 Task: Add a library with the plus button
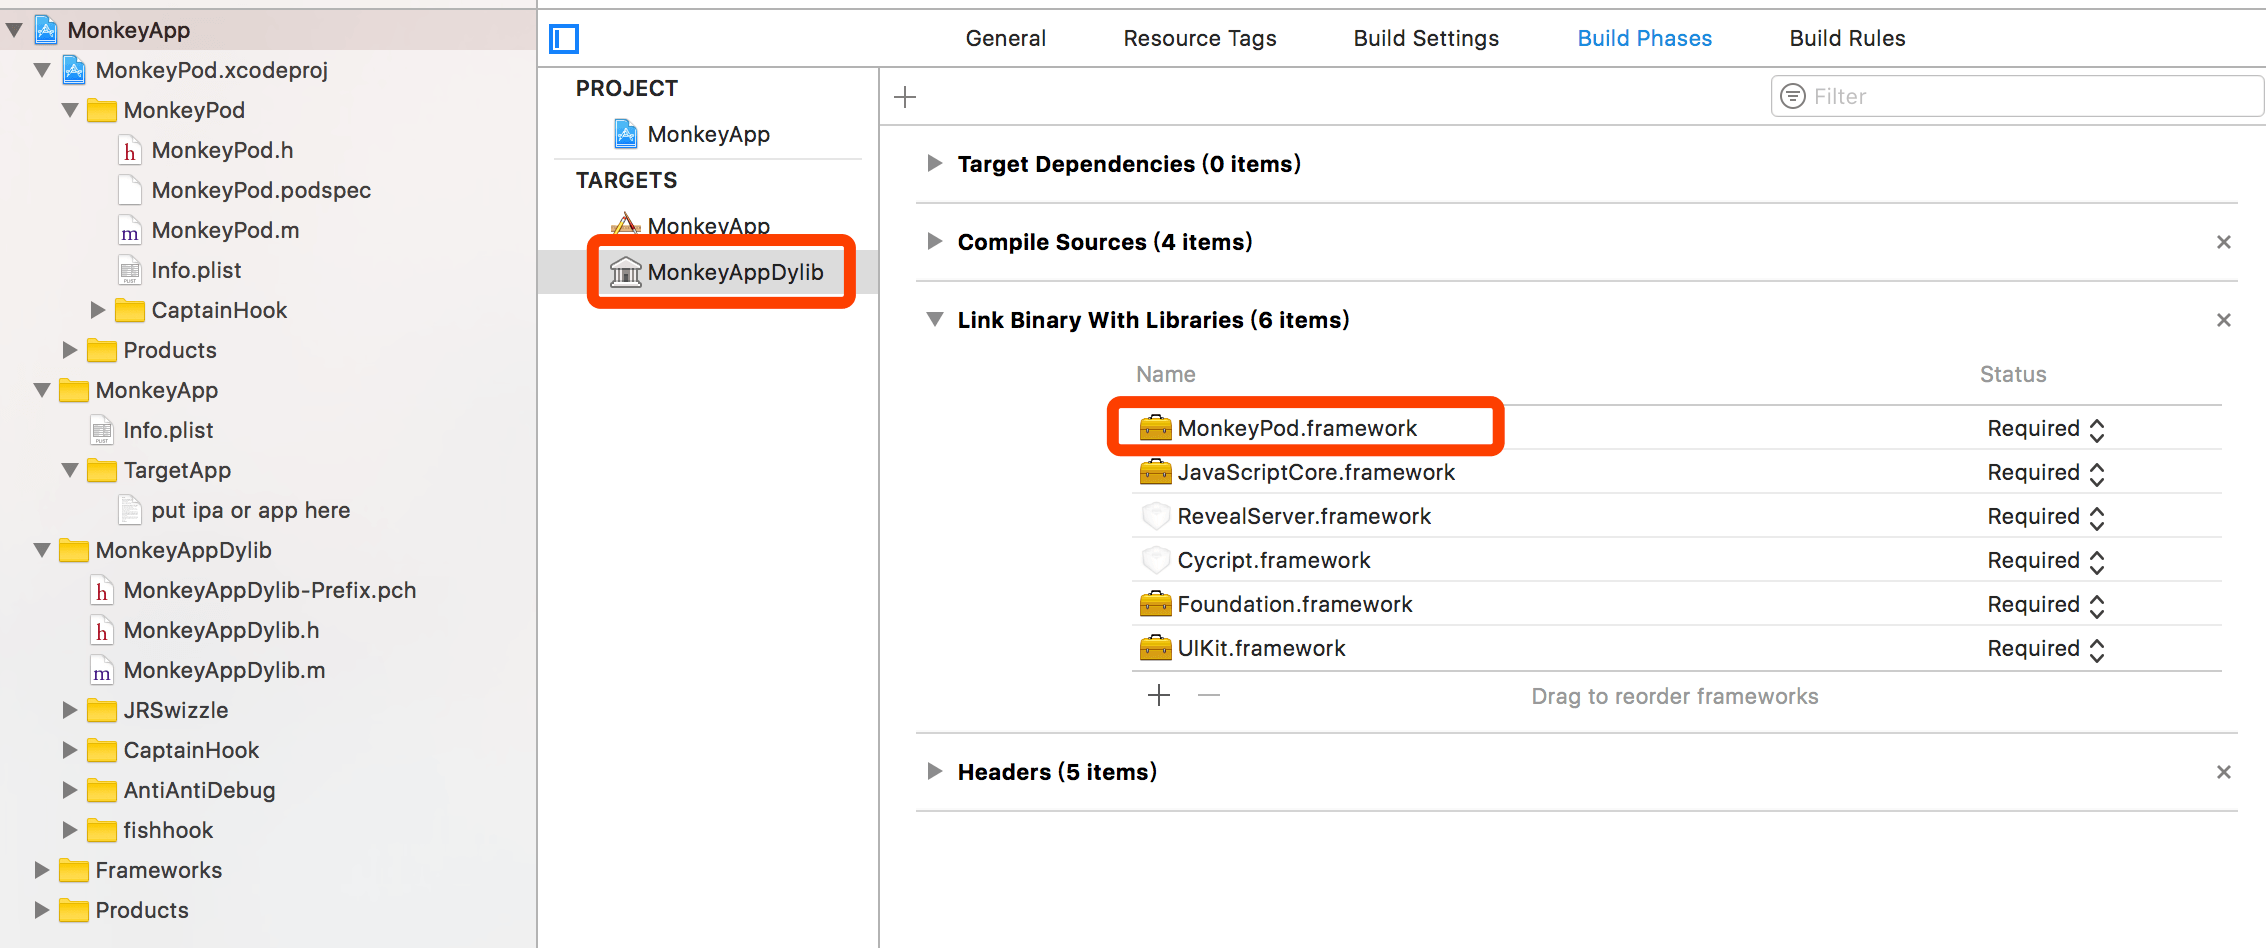pos(1159,695)
